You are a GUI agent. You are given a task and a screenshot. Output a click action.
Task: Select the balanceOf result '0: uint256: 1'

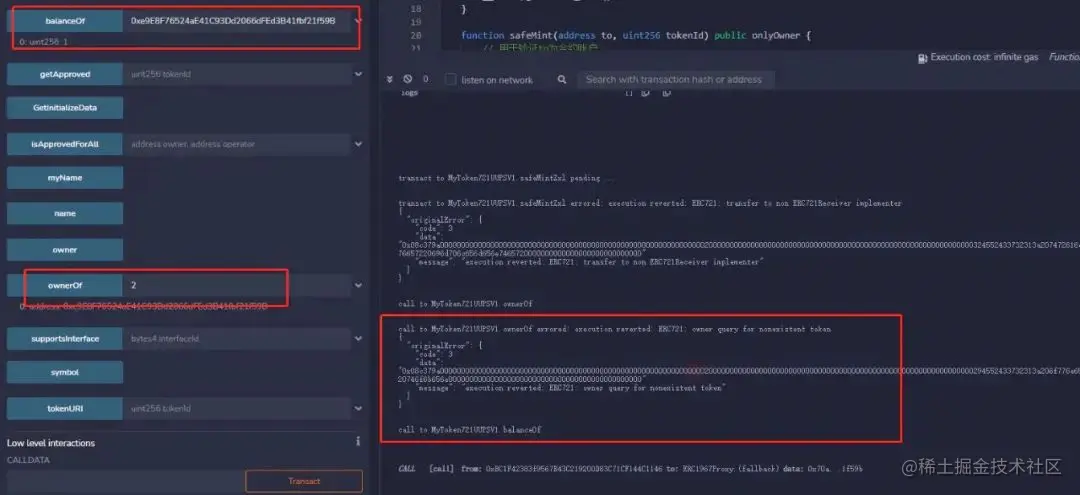[43, 42]
